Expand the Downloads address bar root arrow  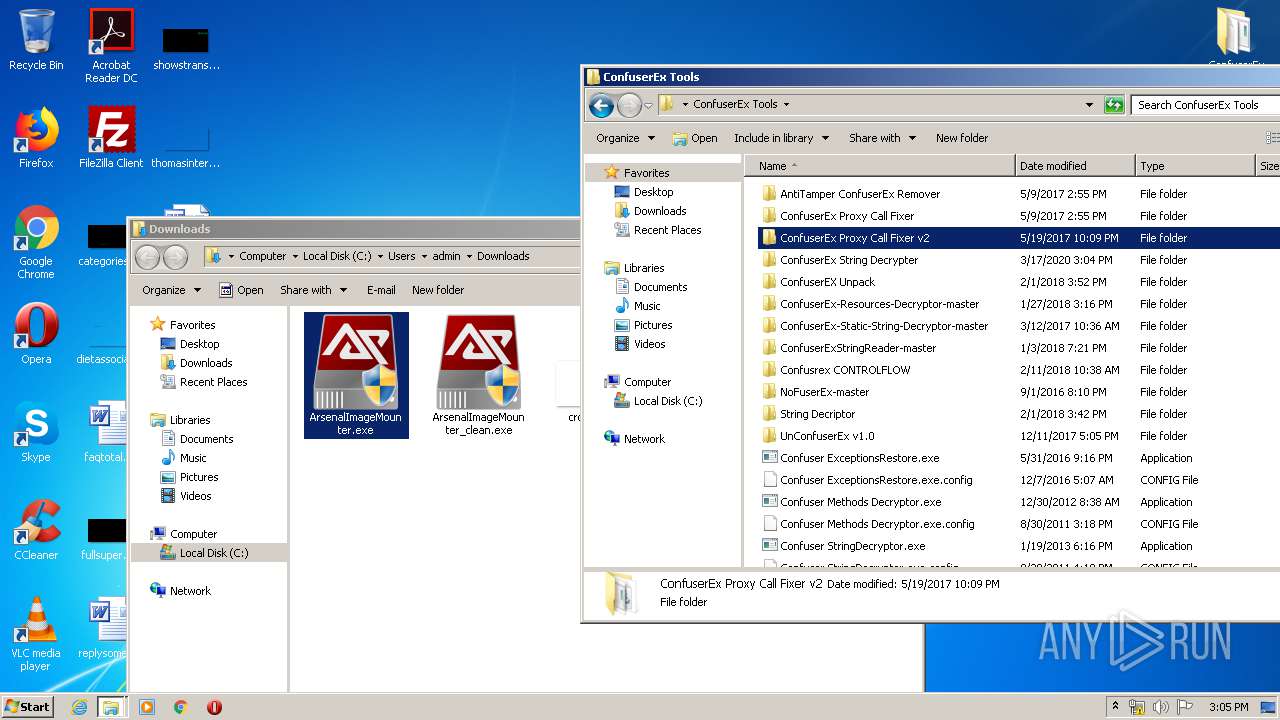click(231, 257)
